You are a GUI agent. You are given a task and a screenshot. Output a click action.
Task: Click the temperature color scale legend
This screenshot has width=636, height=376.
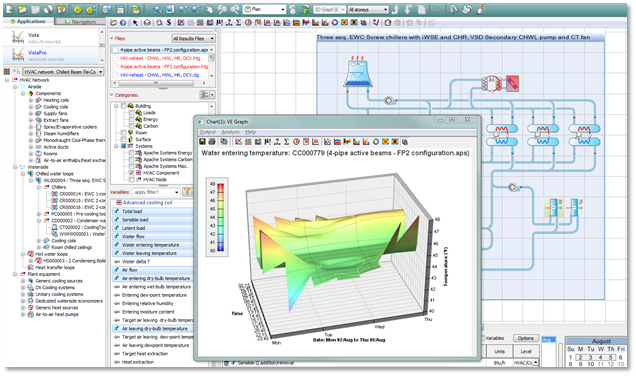pyautogui.click(x=217, y=217)
